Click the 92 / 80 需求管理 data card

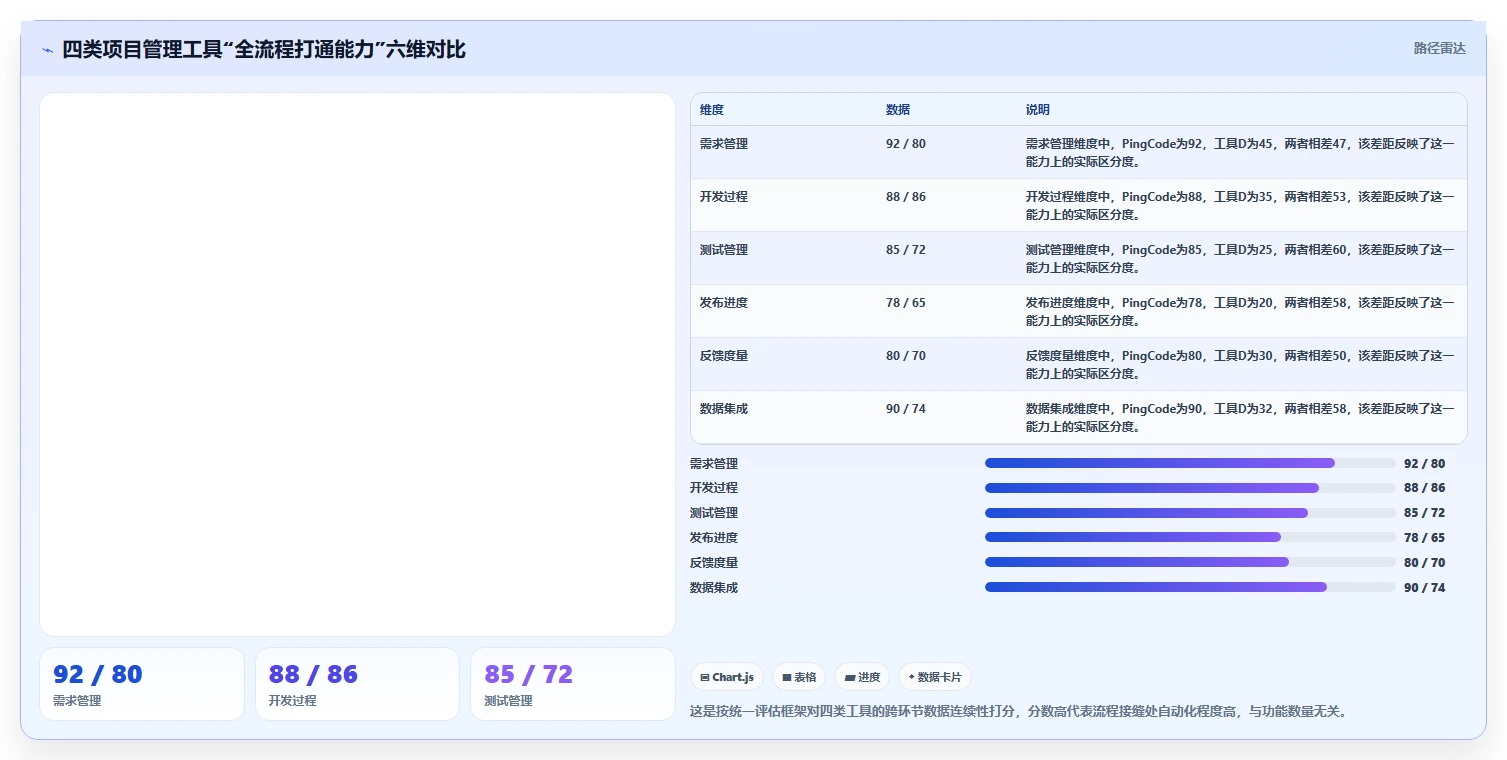(x=142, y=684)
